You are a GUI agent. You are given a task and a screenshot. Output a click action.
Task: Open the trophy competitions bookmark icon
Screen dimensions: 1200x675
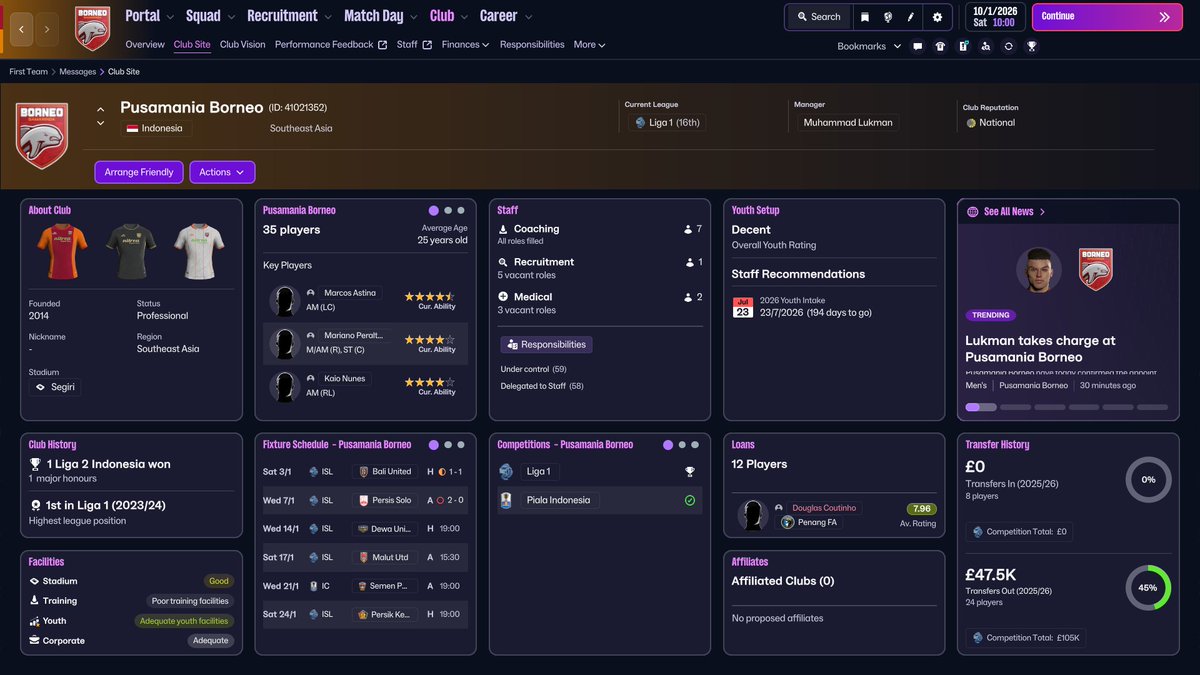click(1032, 46)
